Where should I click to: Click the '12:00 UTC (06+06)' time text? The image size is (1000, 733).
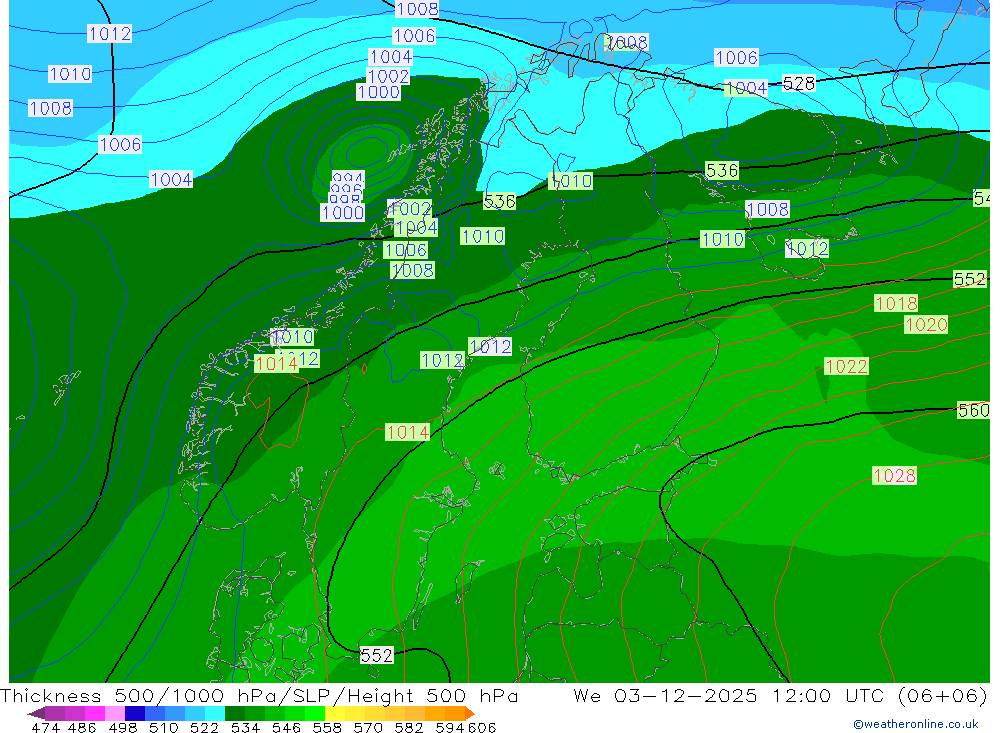coord(879,695)
